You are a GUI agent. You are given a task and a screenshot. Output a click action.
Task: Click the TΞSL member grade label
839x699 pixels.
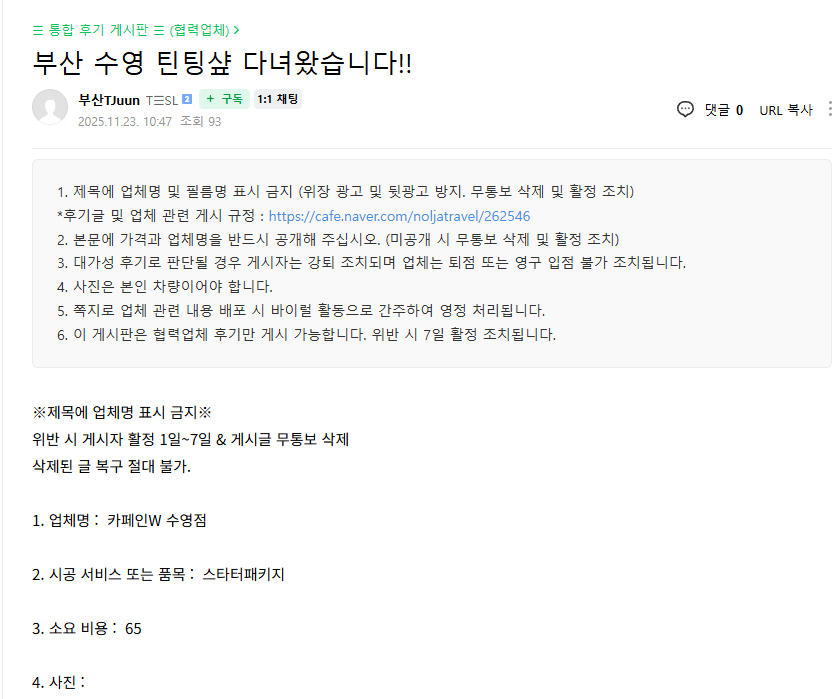[x=161, y=99]
